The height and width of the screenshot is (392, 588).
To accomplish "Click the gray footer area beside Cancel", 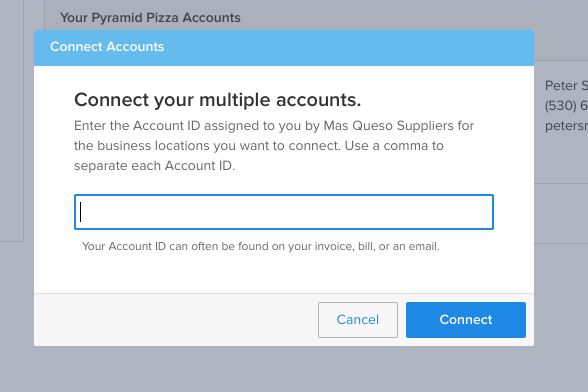I will coord(176,320).
